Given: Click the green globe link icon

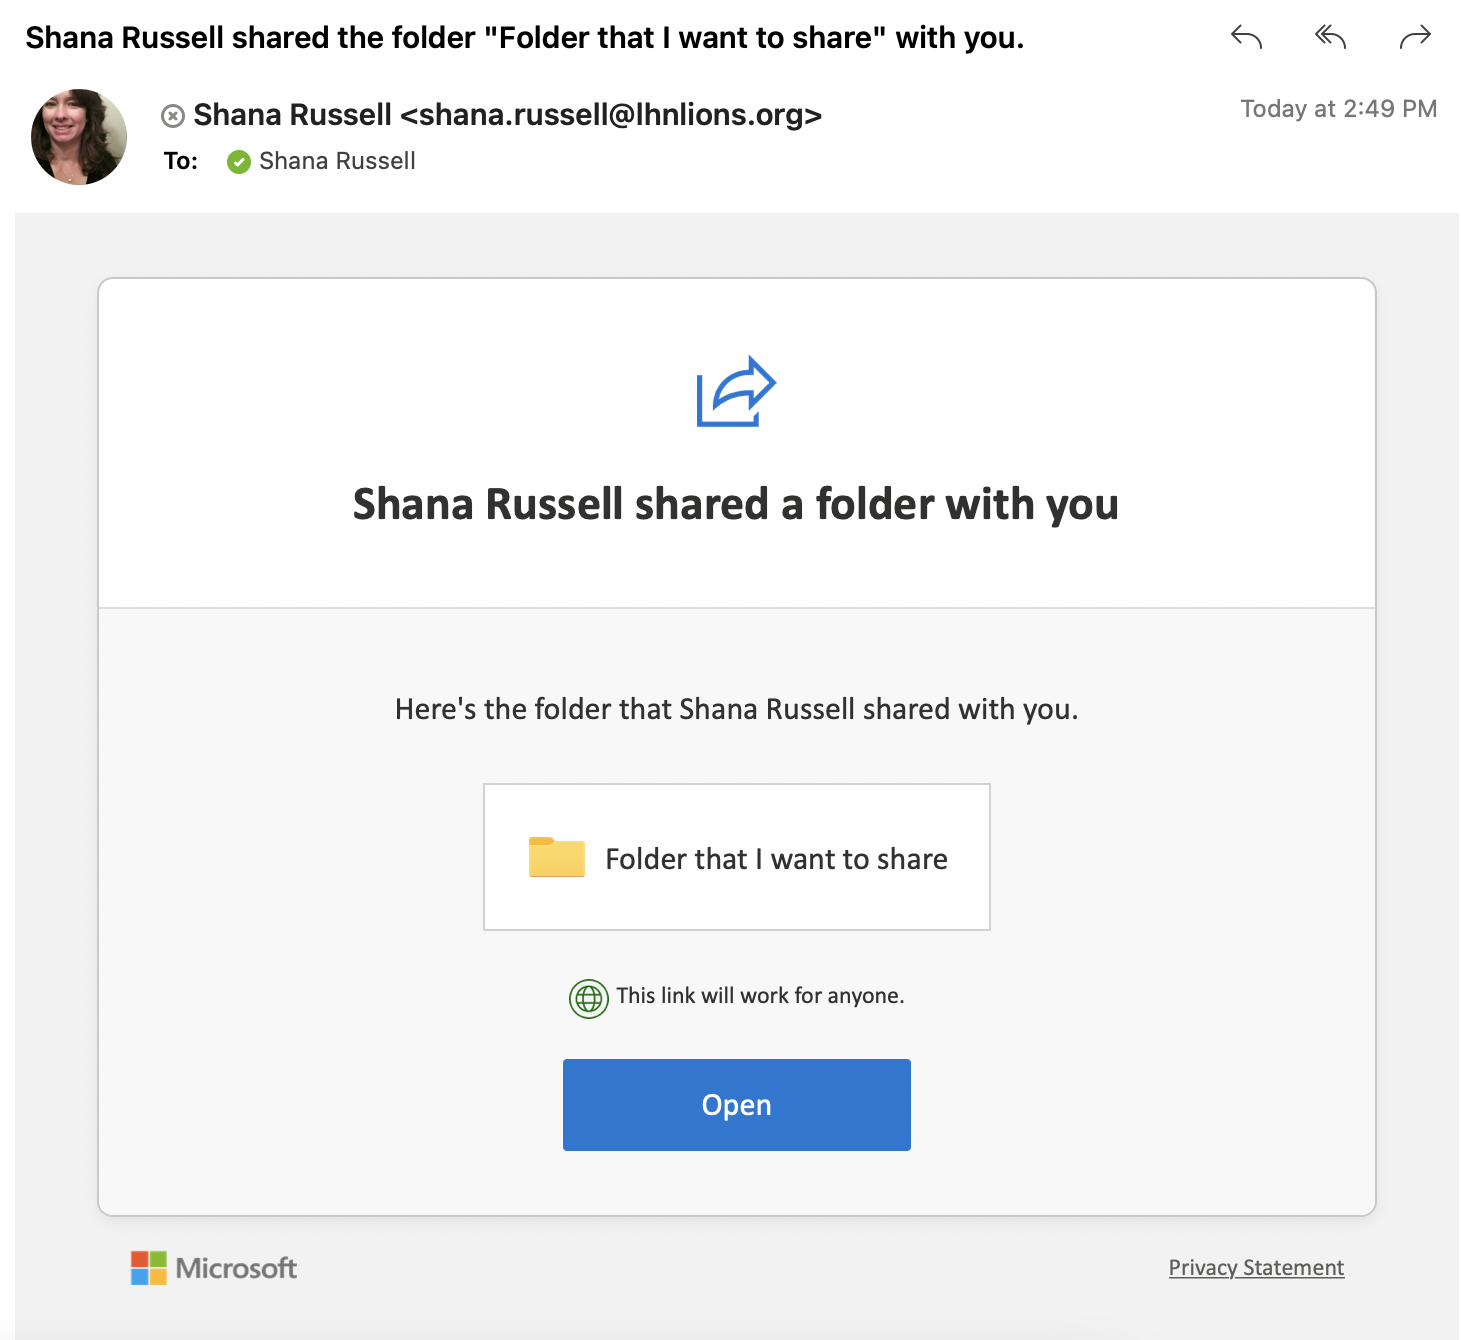Looking at the screenshot, I should click(589, 998).
